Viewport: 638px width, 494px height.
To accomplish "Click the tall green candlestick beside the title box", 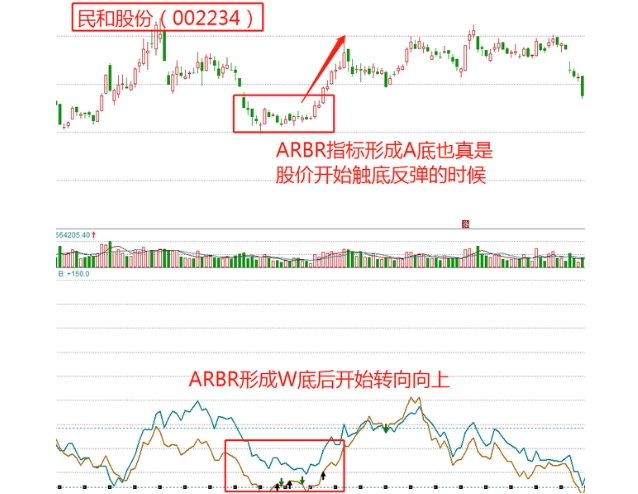I will click(164, 46).
